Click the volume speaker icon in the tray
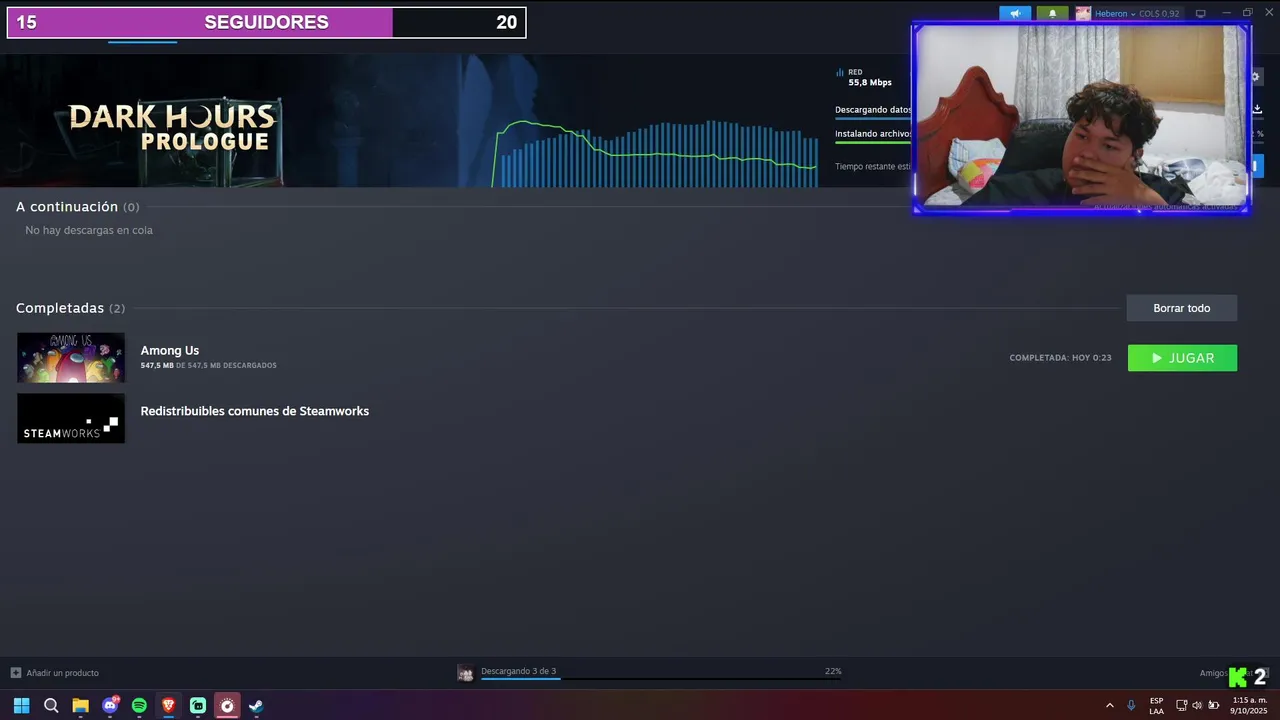The image size is (1280, 720). click(x=1197, y=706)
